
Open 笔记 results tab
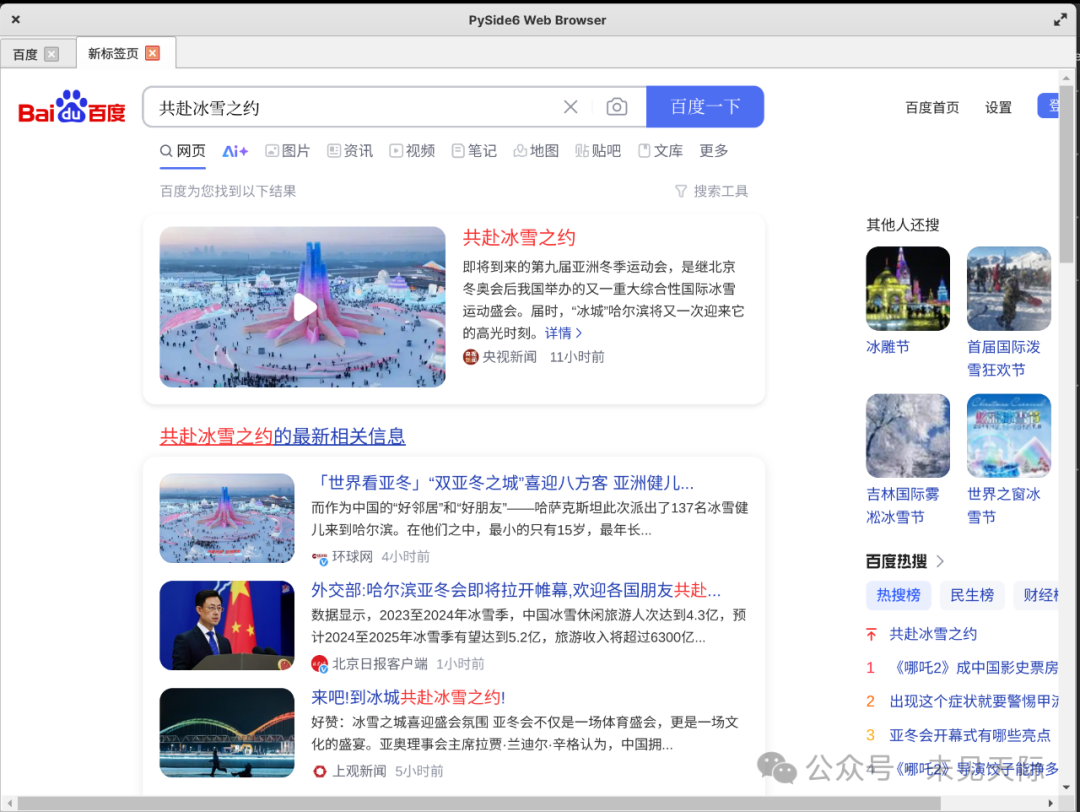474,151
